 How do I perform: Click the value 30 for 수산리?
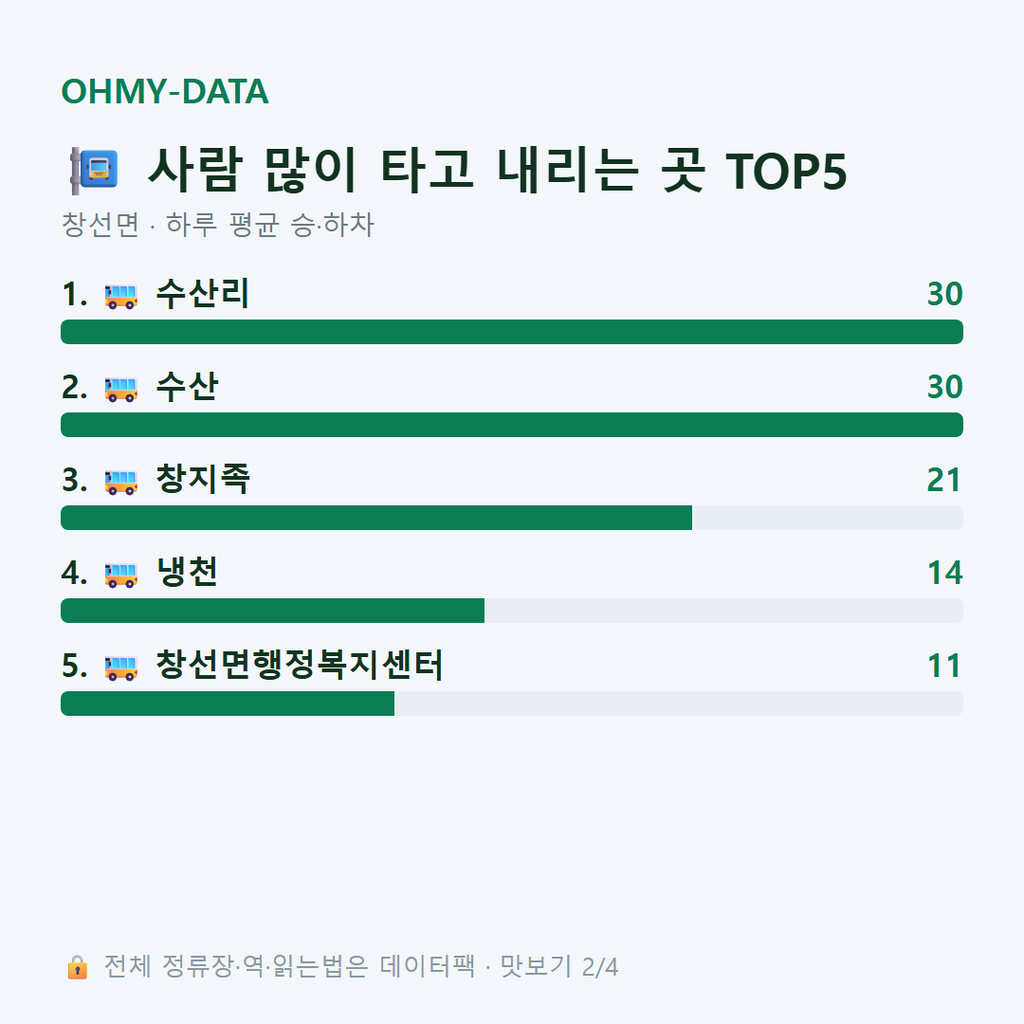point(945,294)
